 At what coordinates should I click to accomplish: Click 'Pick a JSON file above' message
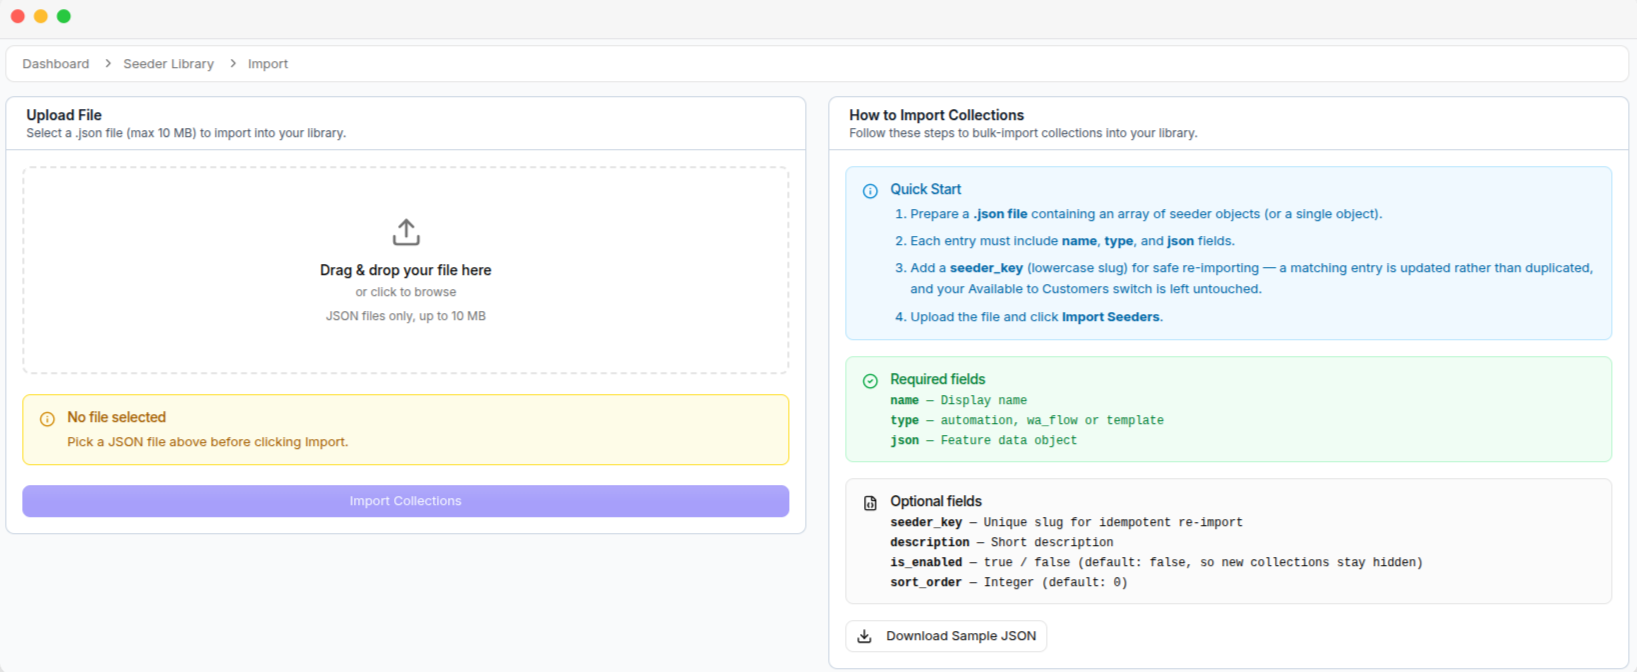tap(208, 442)
